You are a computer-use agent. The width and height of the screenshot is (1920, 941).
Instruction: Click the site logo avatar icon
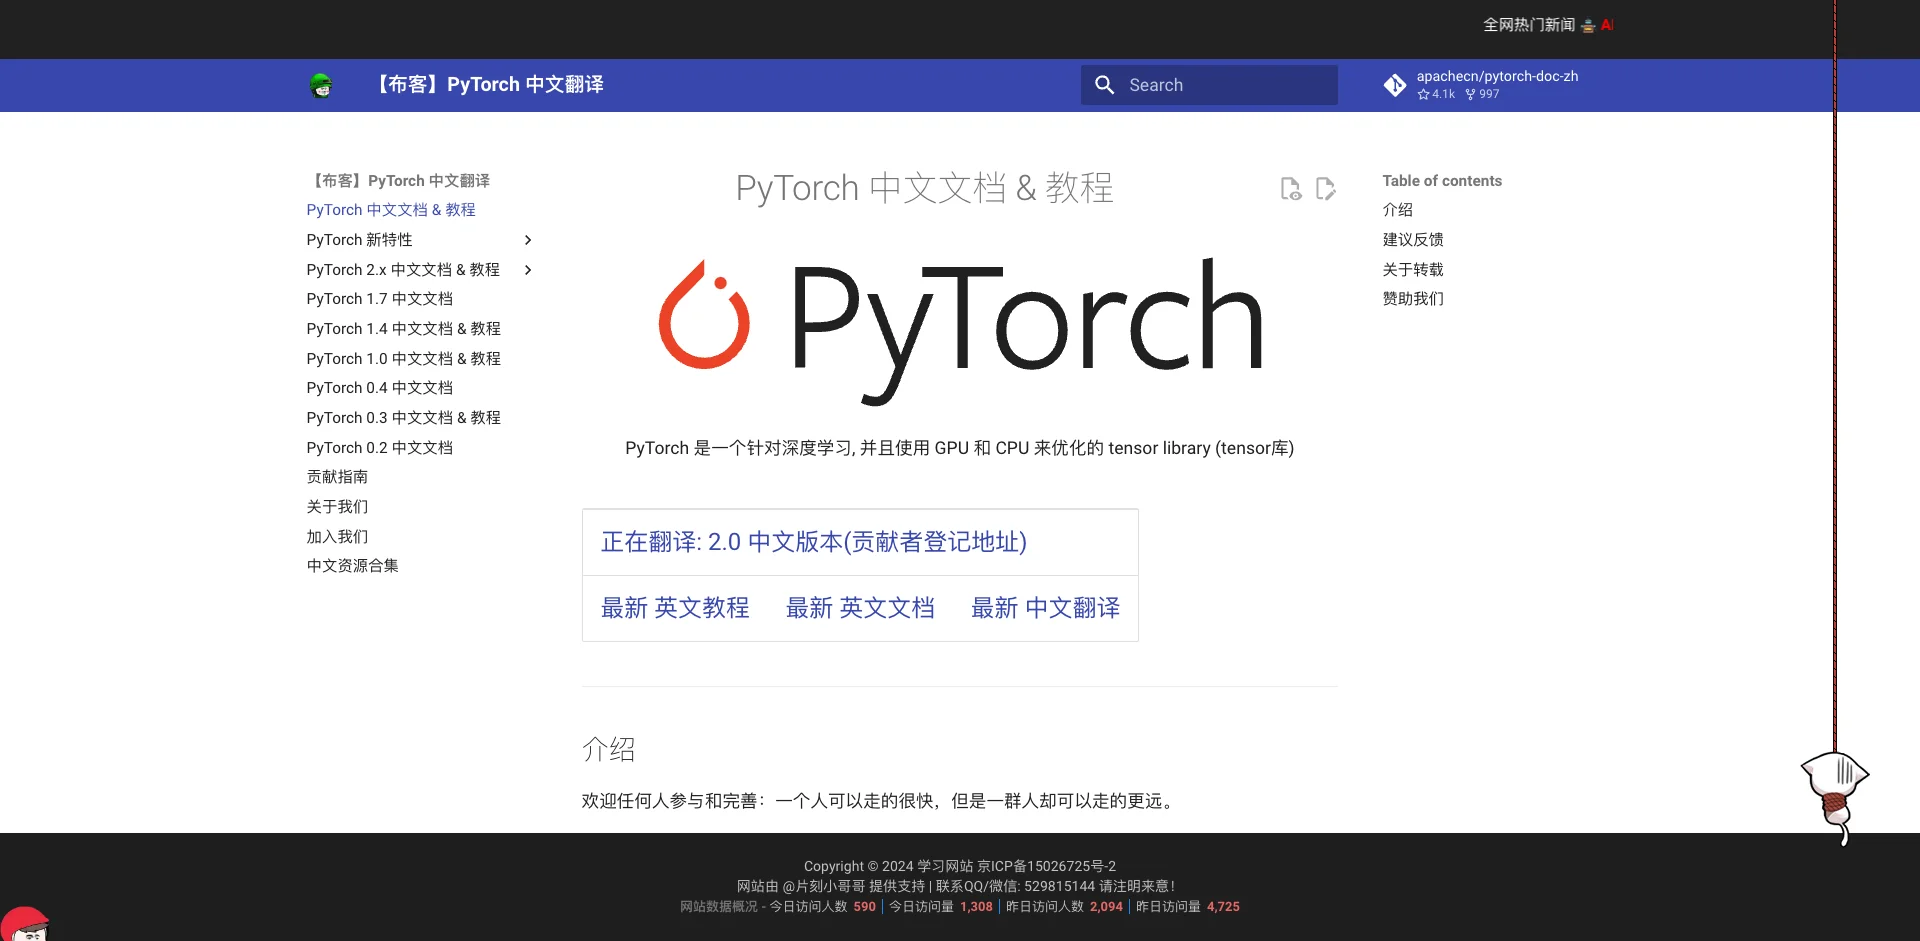[321, 86]
